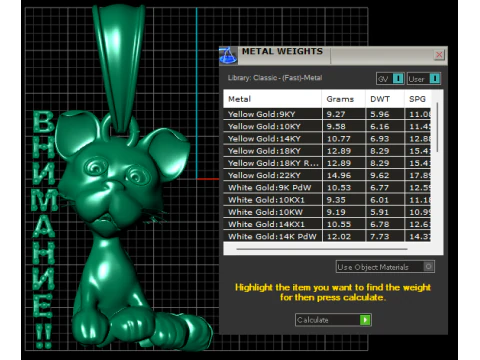Enable Use Object Materials option

tap(385, 267)
